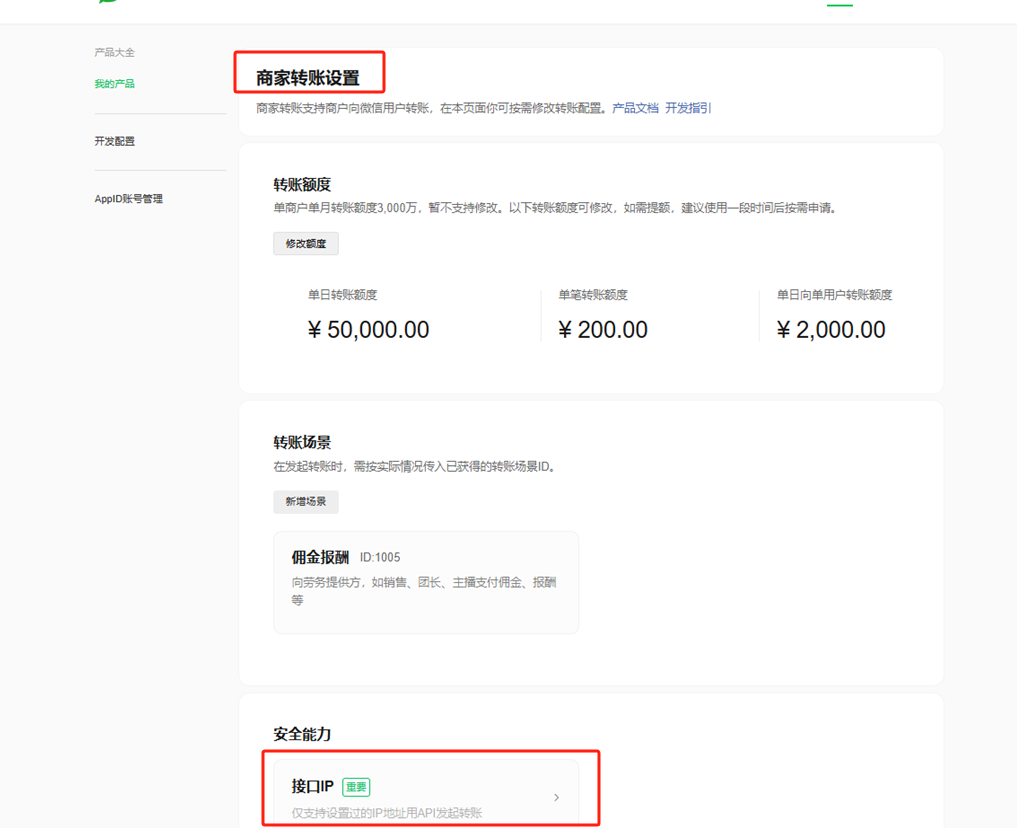The image size is (1017, 828).
Task: Expand the 接口IP card chevron arrow
Action: pyautogui.click(x=556, y=797)
